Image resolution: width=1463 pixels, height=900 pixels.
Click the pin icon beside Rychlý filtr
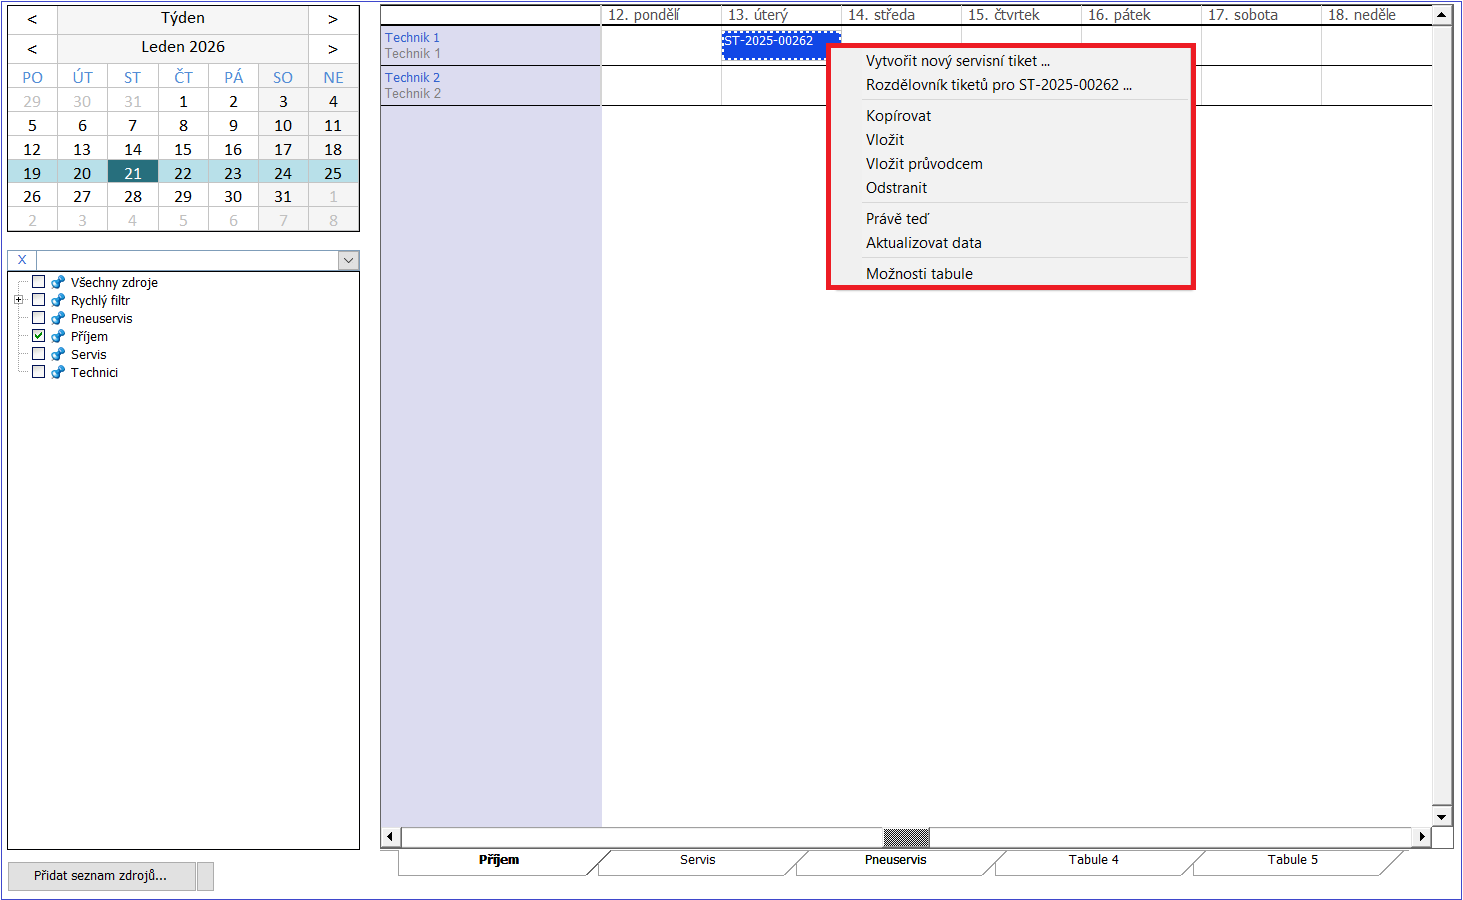click(x=58, y=301)
